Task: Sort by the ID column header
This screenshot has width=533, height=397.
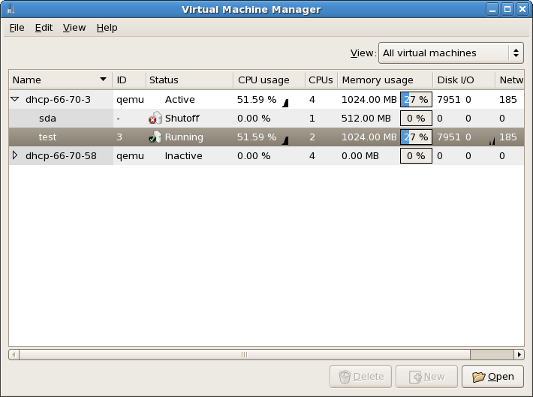Action: (129, 80)
